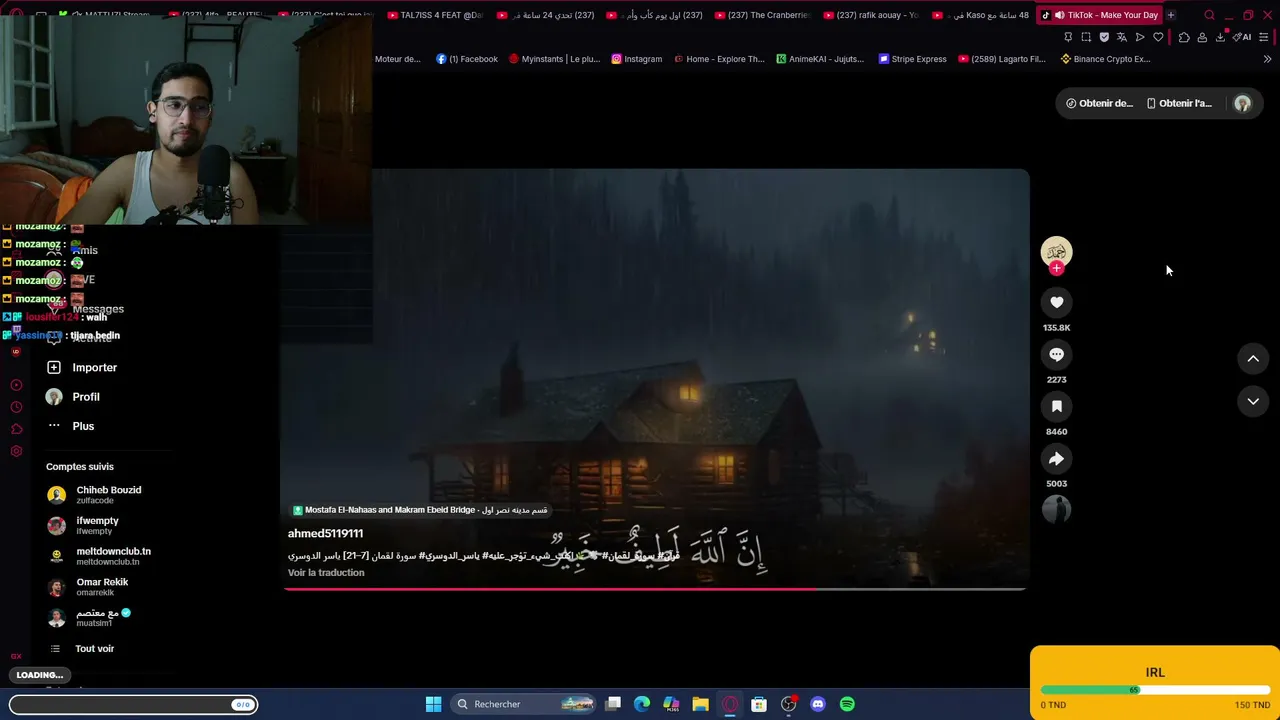Image resolution: width=1280 pixels, height=720 pixels.
Task: Click the ahmed5119111 username on the video
Action: coord(325,534)
